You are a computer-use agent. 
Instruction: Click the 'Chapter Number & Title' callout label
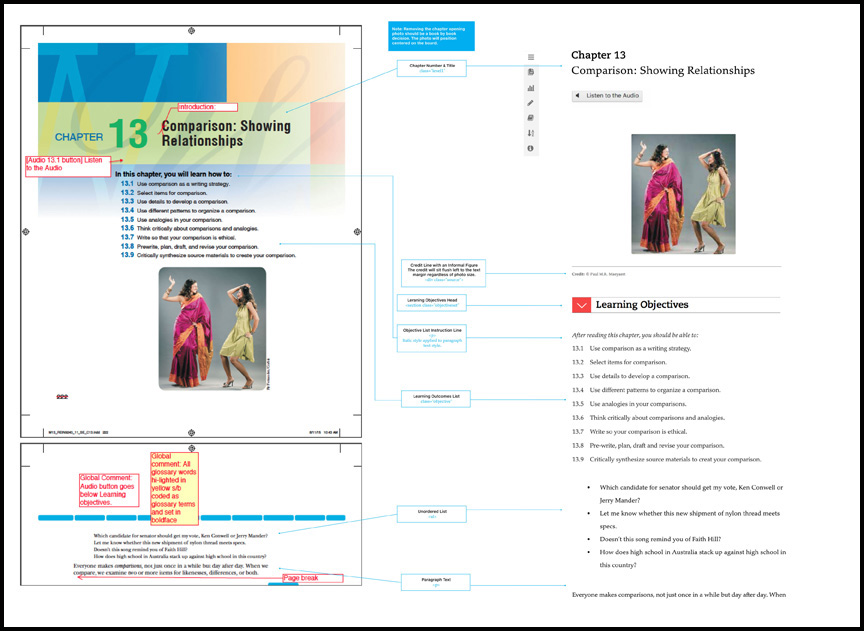click(431, 68)
